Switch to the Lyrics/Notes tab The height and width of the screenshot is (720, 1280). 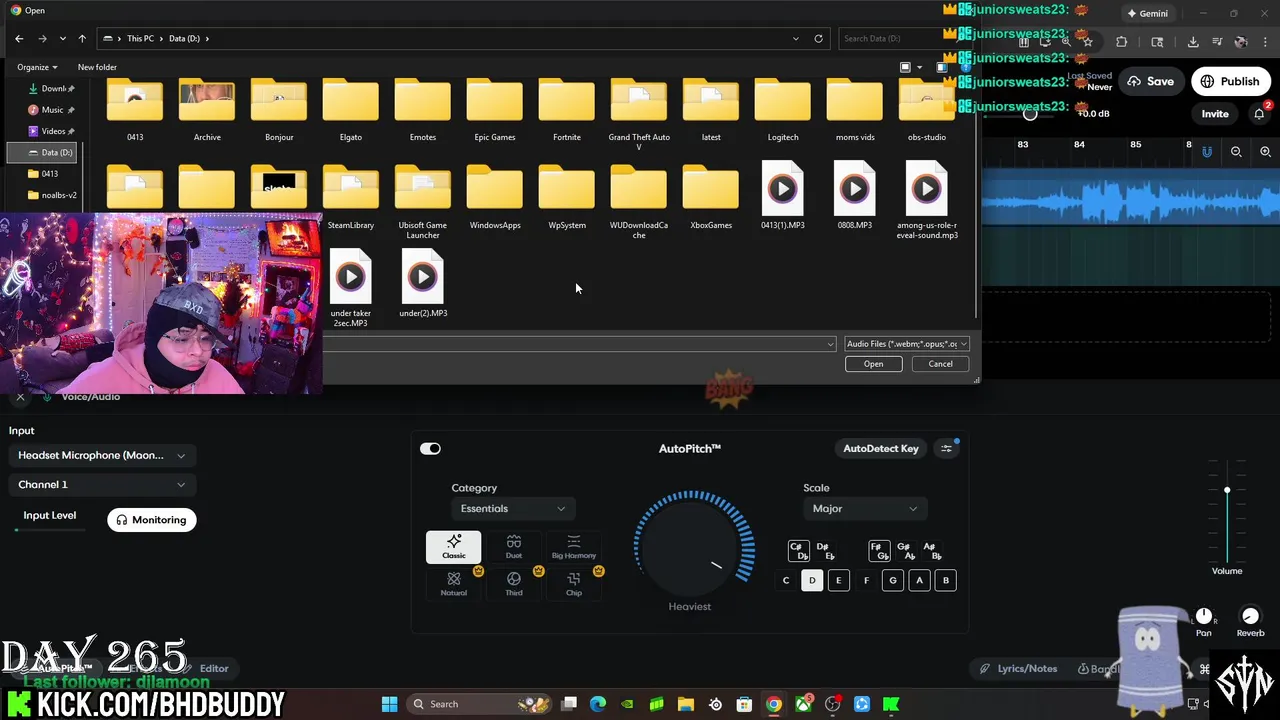(x=1018, y=668)
